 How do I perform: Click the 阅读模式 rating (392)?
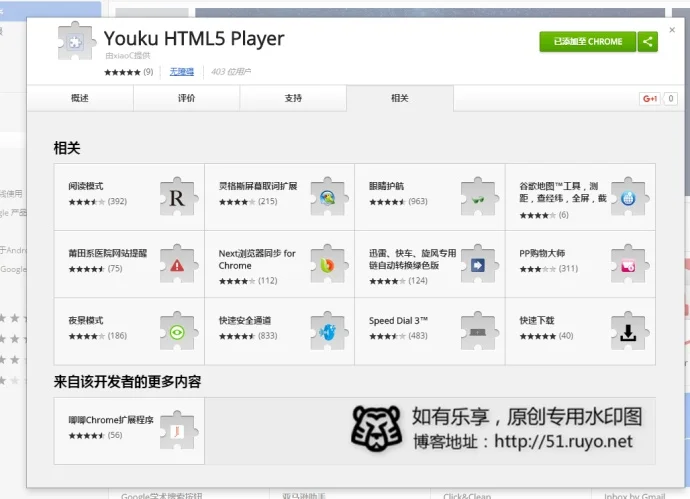(x=98, y=202)
